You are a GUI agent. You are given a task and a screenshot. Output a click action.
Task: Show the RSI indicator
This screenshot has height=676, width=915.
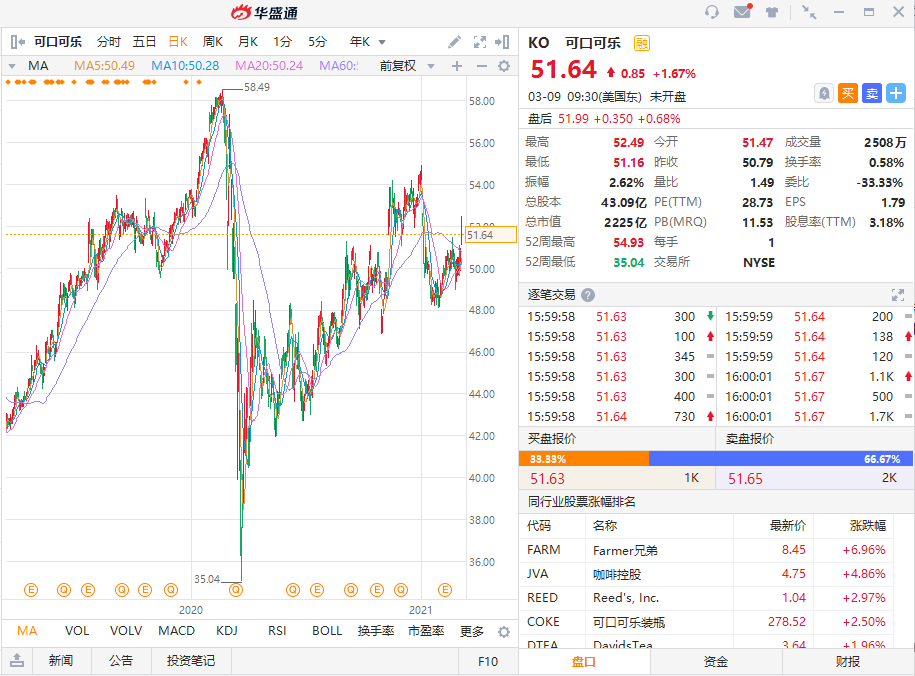click(x=277, y=631)
